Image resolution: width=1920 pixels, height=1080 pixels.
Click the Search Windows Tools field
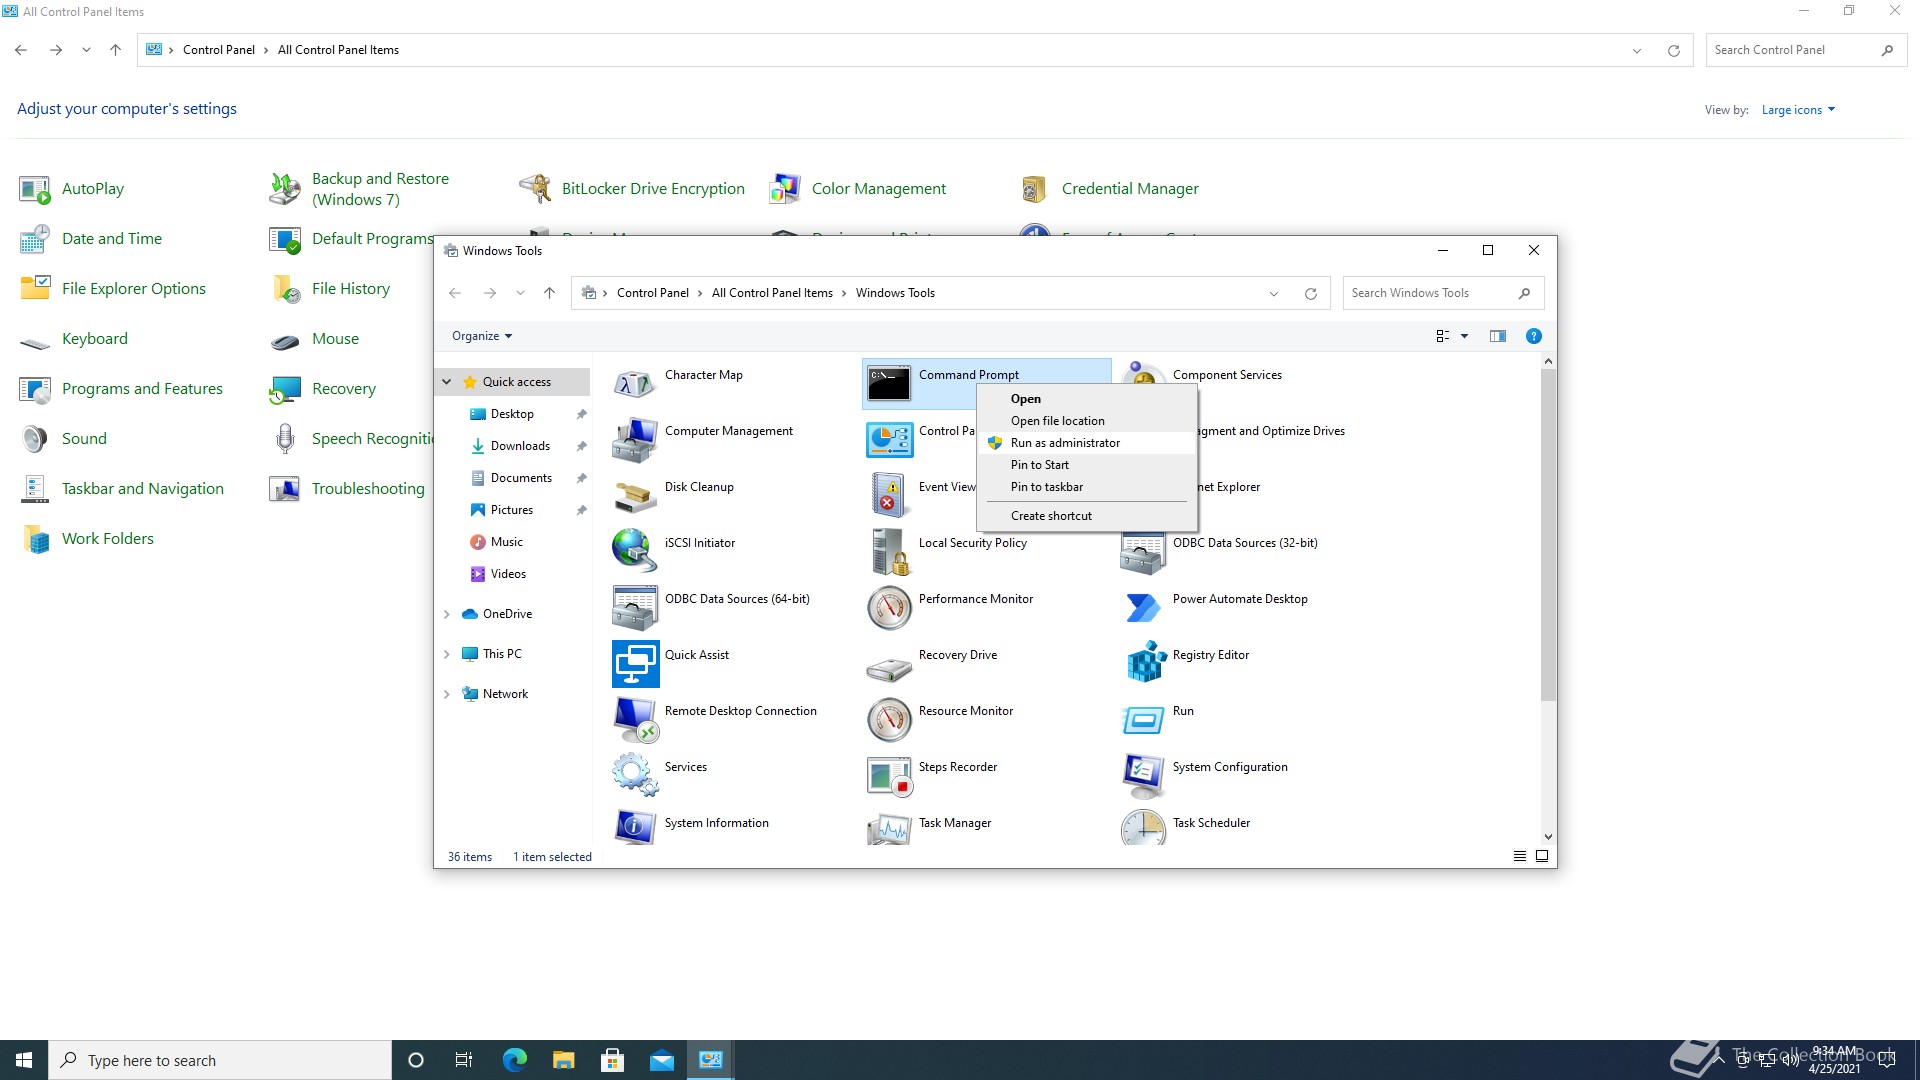click(1428, 293)
